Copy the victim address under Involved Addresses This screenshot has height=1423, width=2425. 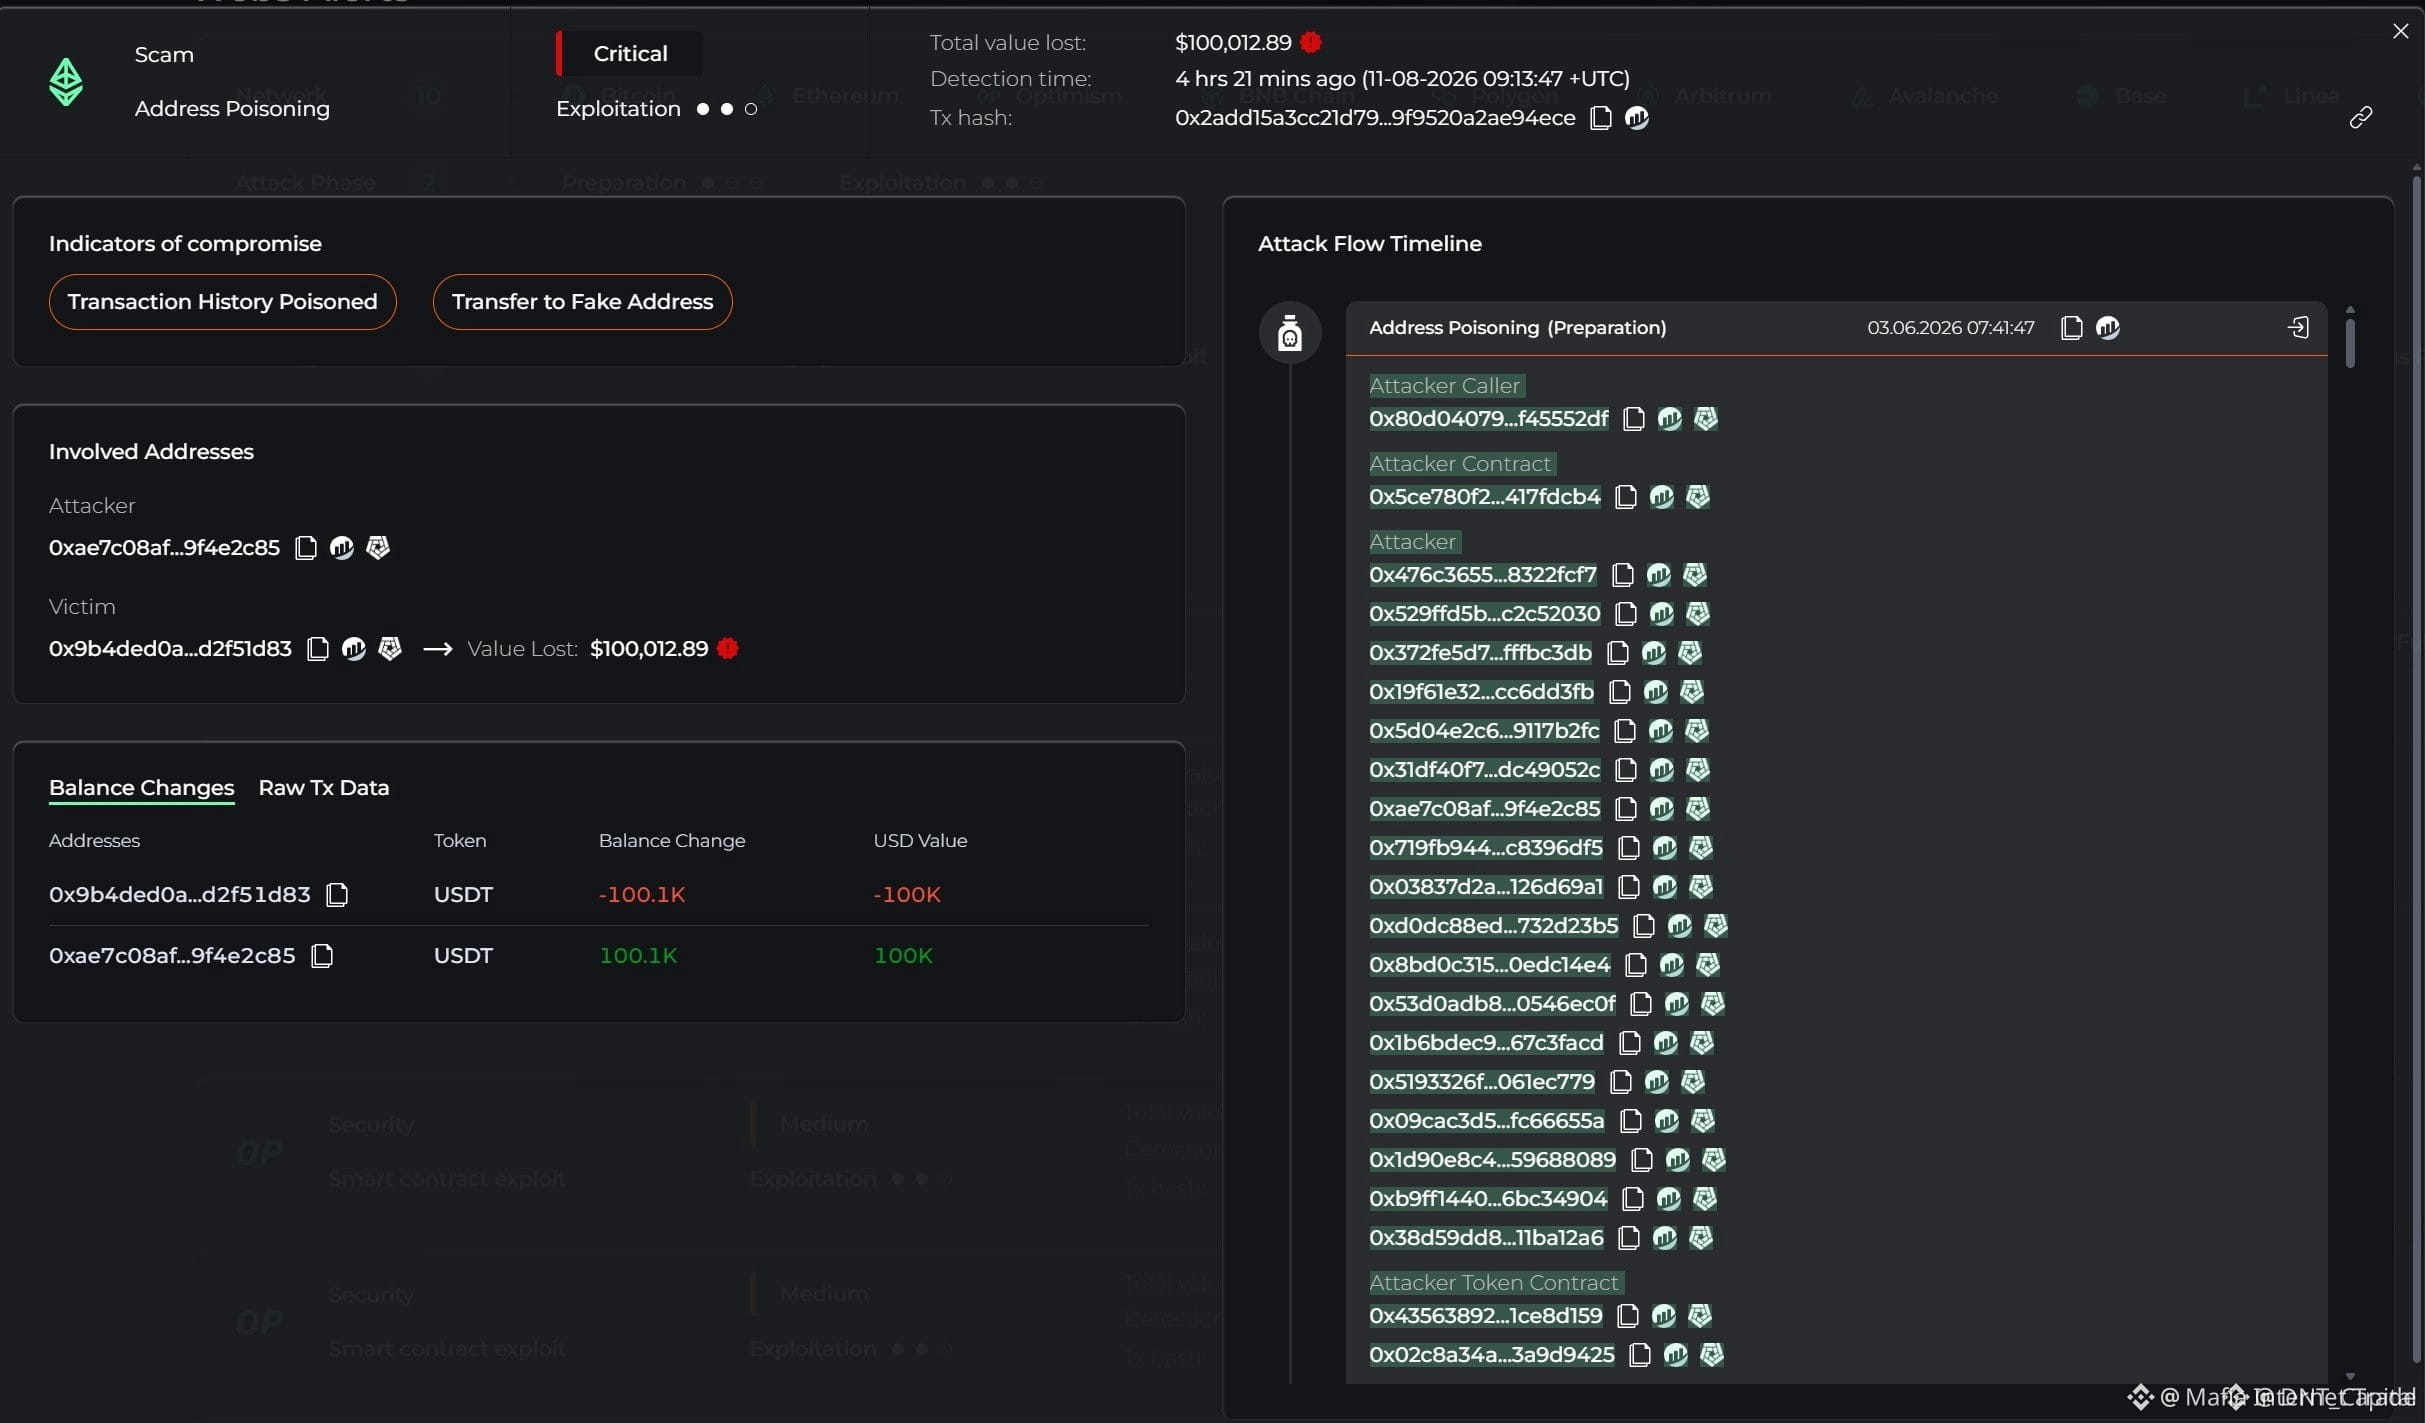pos(318,649)
